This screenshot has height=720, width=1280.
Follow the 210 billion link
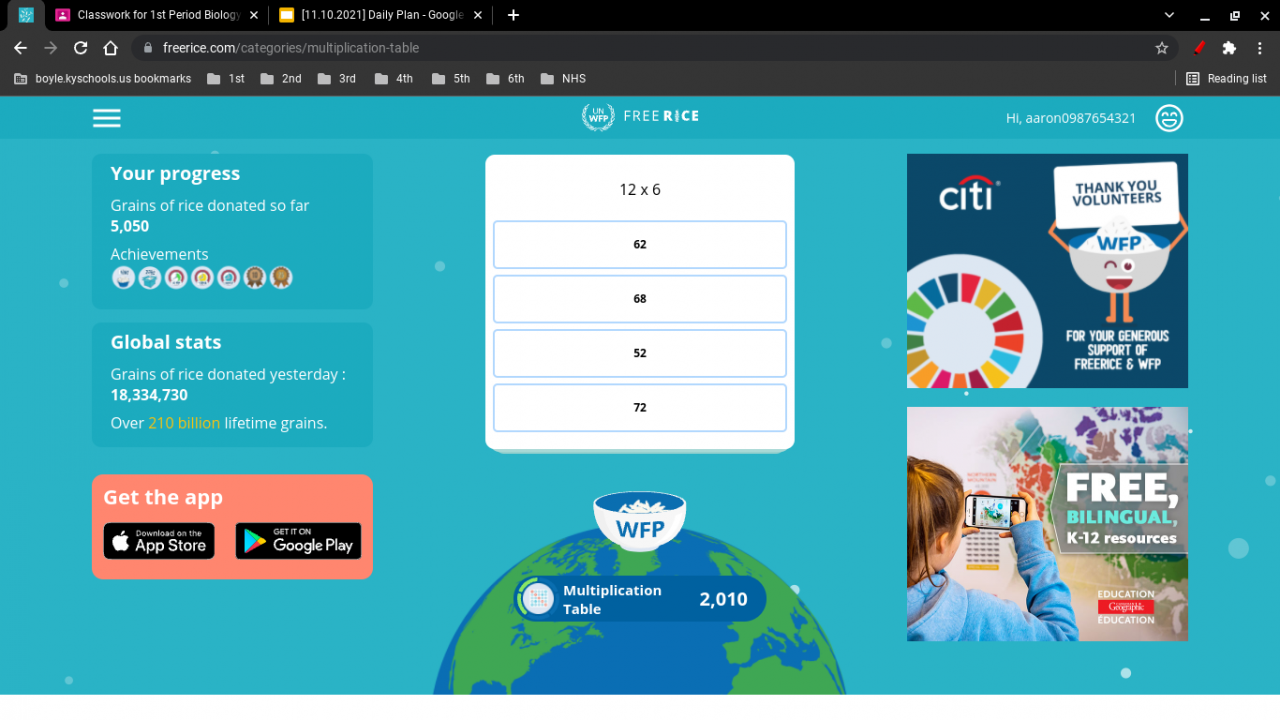184,423
